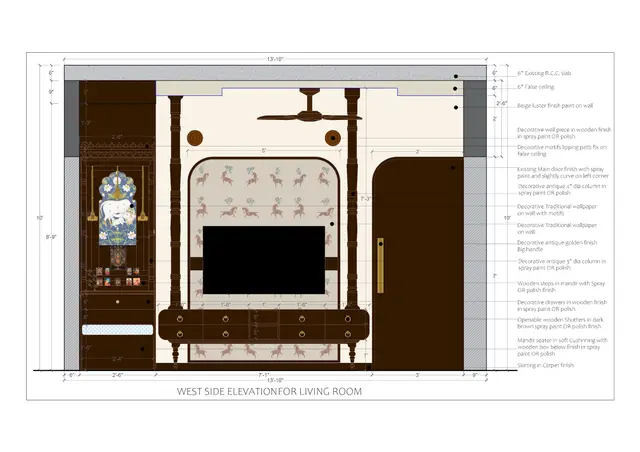Click the top 13'-10" dimension label

[275, 59]
